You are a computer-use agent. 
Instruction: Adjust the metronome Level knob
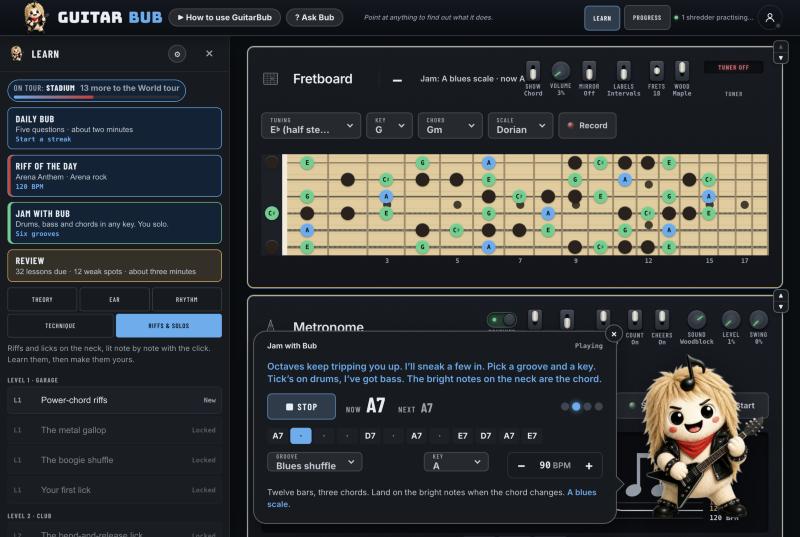pos(731,319)
